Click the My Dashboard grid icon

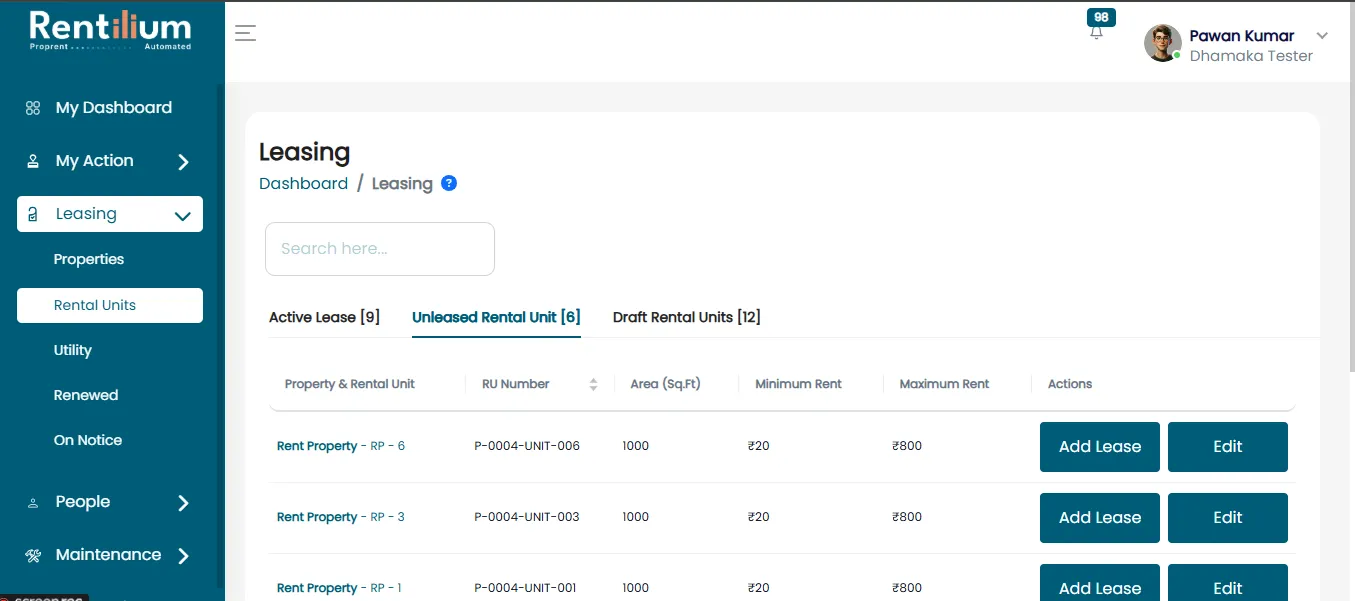click(33, 108)
